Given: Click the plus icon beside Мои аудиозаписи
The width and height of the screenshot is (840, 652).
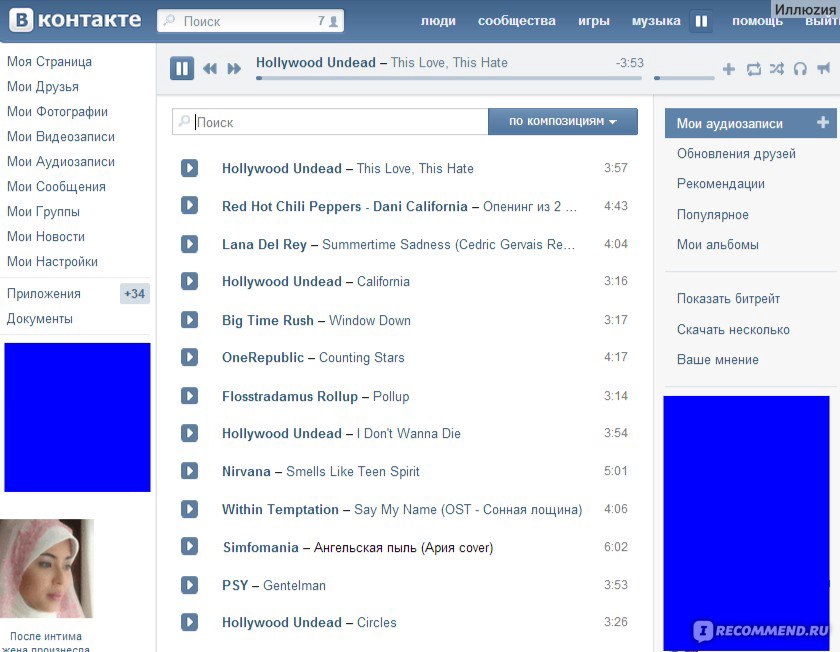Looking at the screenshot, I should [823, 123].
